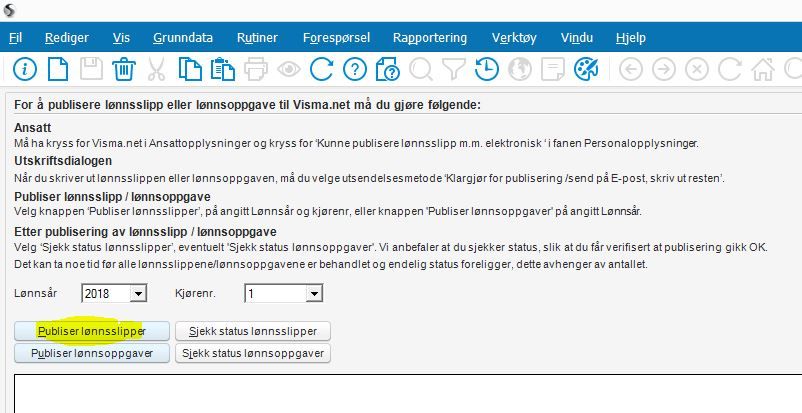Click Sjekk status lønnsslipper button
Screen dimensions: 802x413
point(253,331)
